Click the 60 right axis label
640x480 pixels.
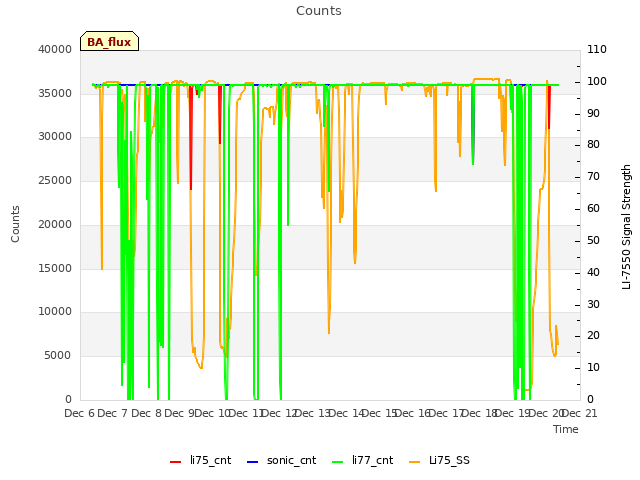tap(593, 209)
